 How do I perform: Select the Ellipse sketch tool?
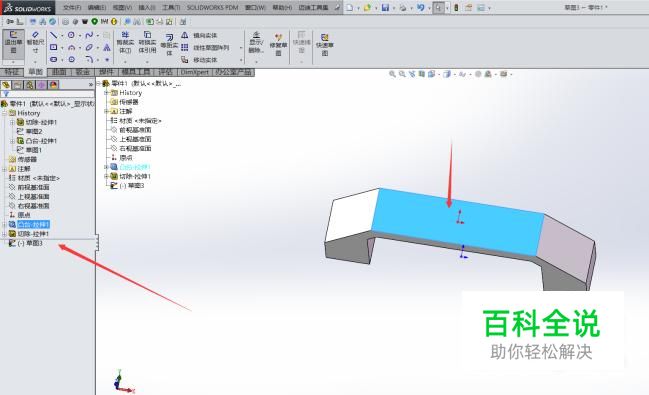[x=89, y=48]
